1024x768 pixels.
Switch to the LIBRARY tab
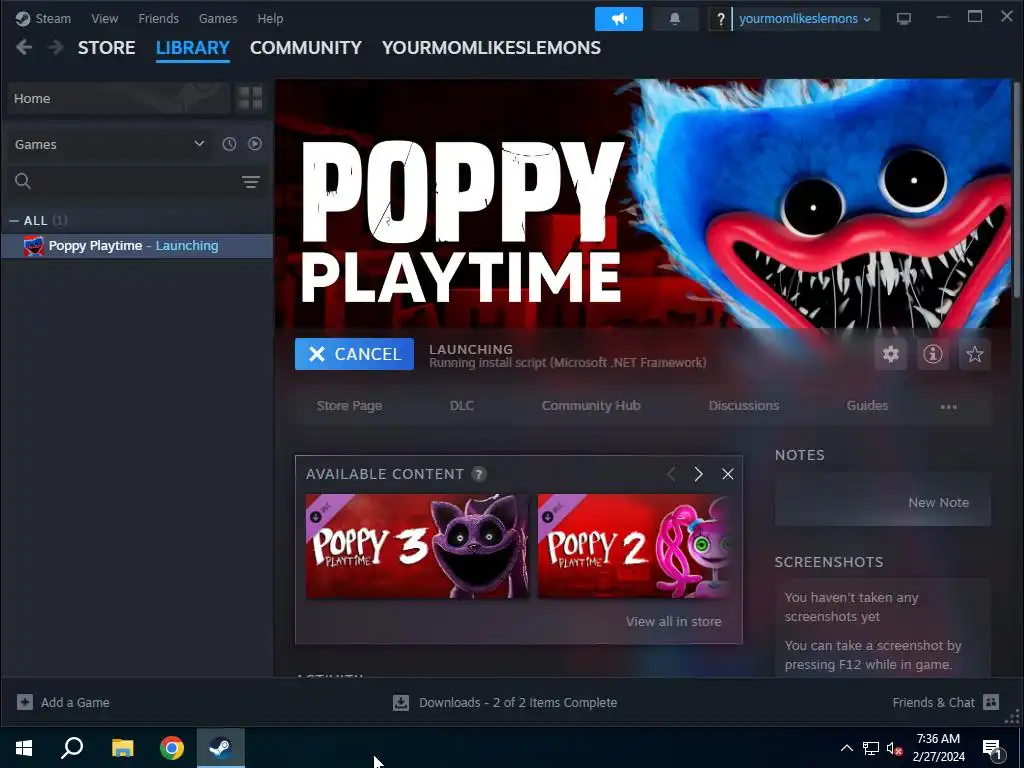point(193,48)
